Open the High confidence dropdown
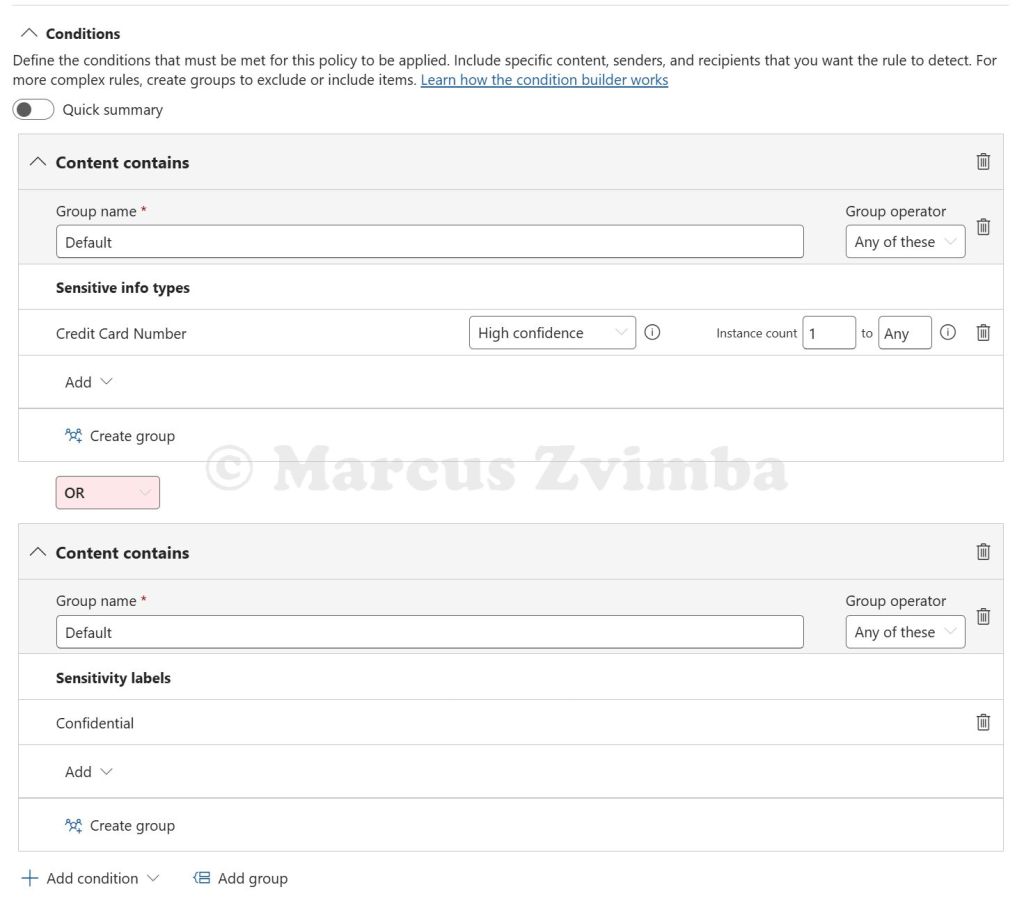The width and height of the screenshot is (1024, 910). tap(551, 333)
